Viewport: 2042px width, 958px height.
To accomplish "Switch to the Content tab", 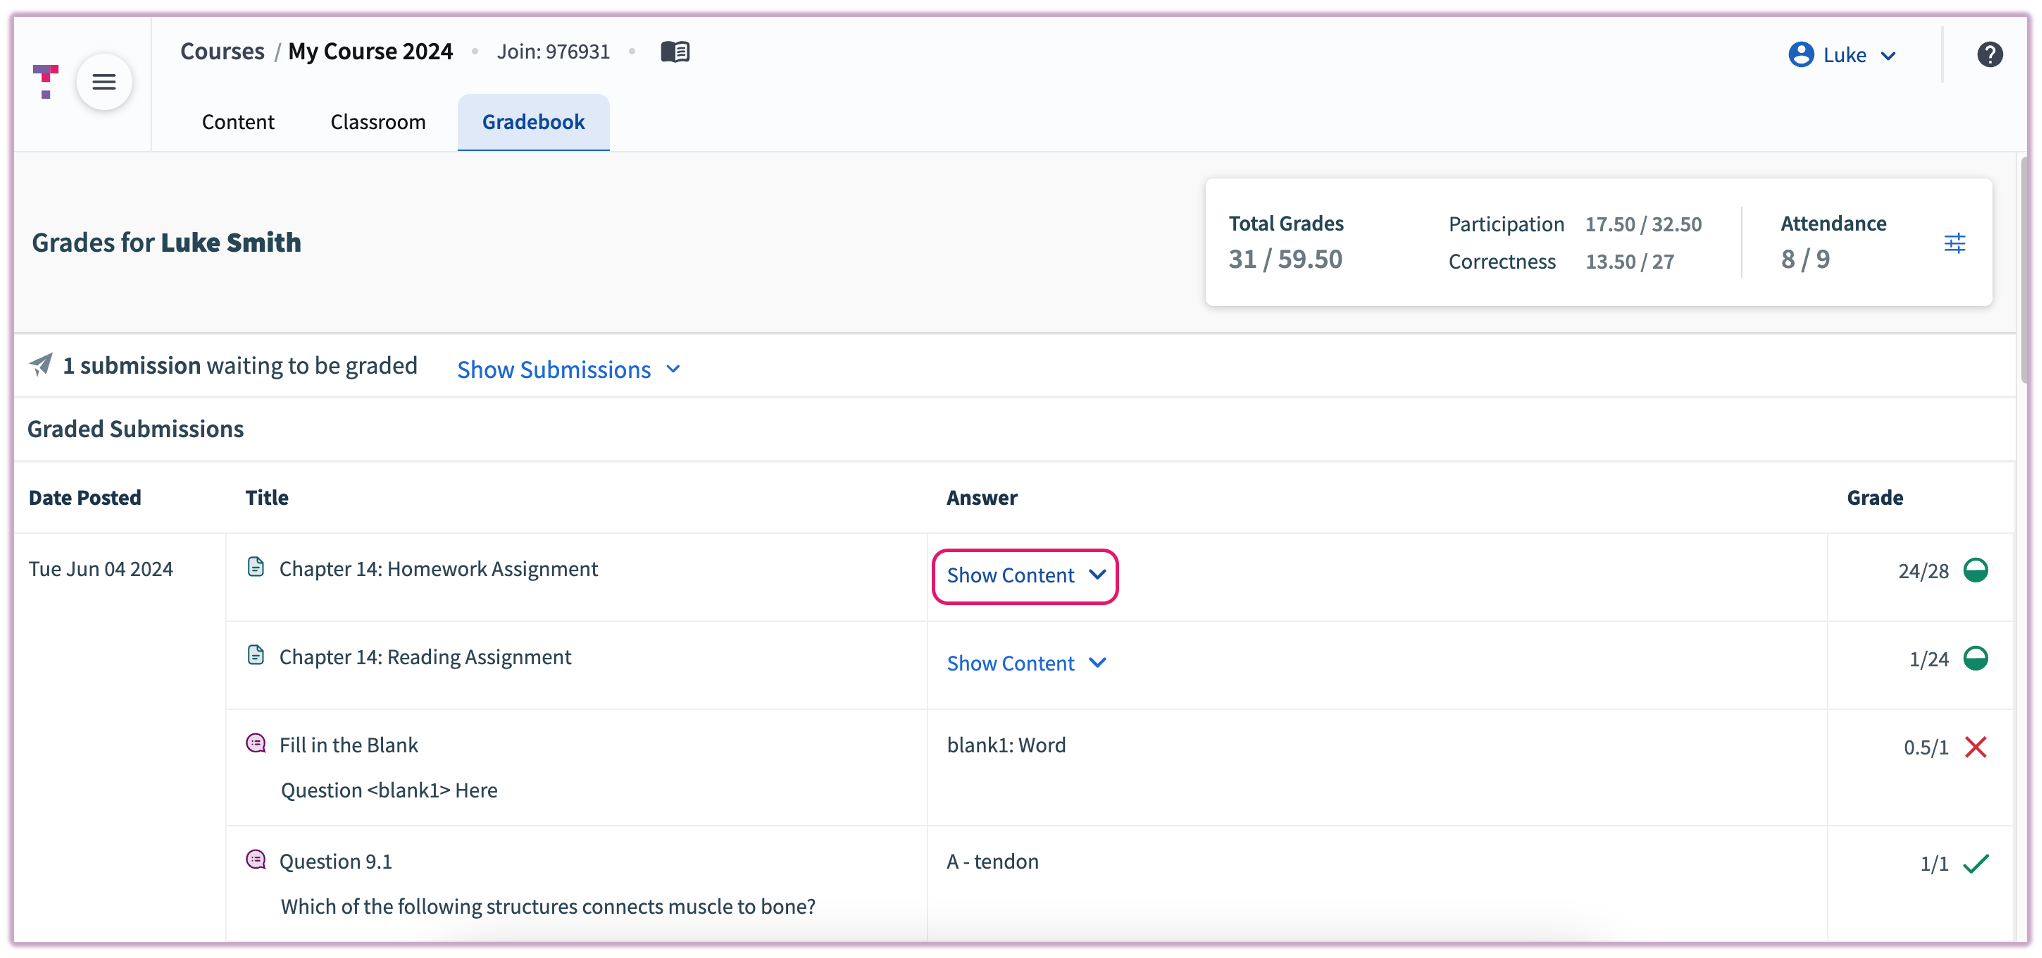I will tap(238, 122).
